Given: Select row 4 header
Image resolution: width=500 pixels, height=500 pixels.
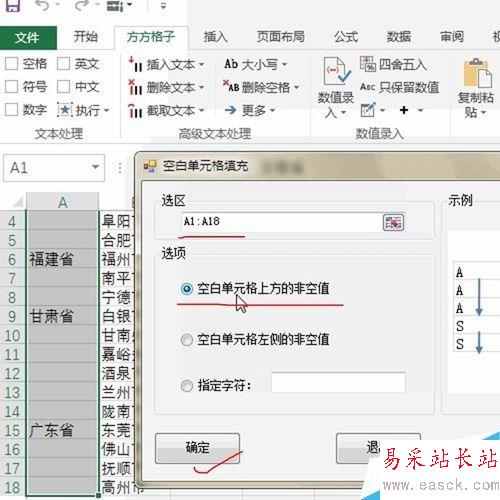Looking at the screenshot, I should (13, 221).
